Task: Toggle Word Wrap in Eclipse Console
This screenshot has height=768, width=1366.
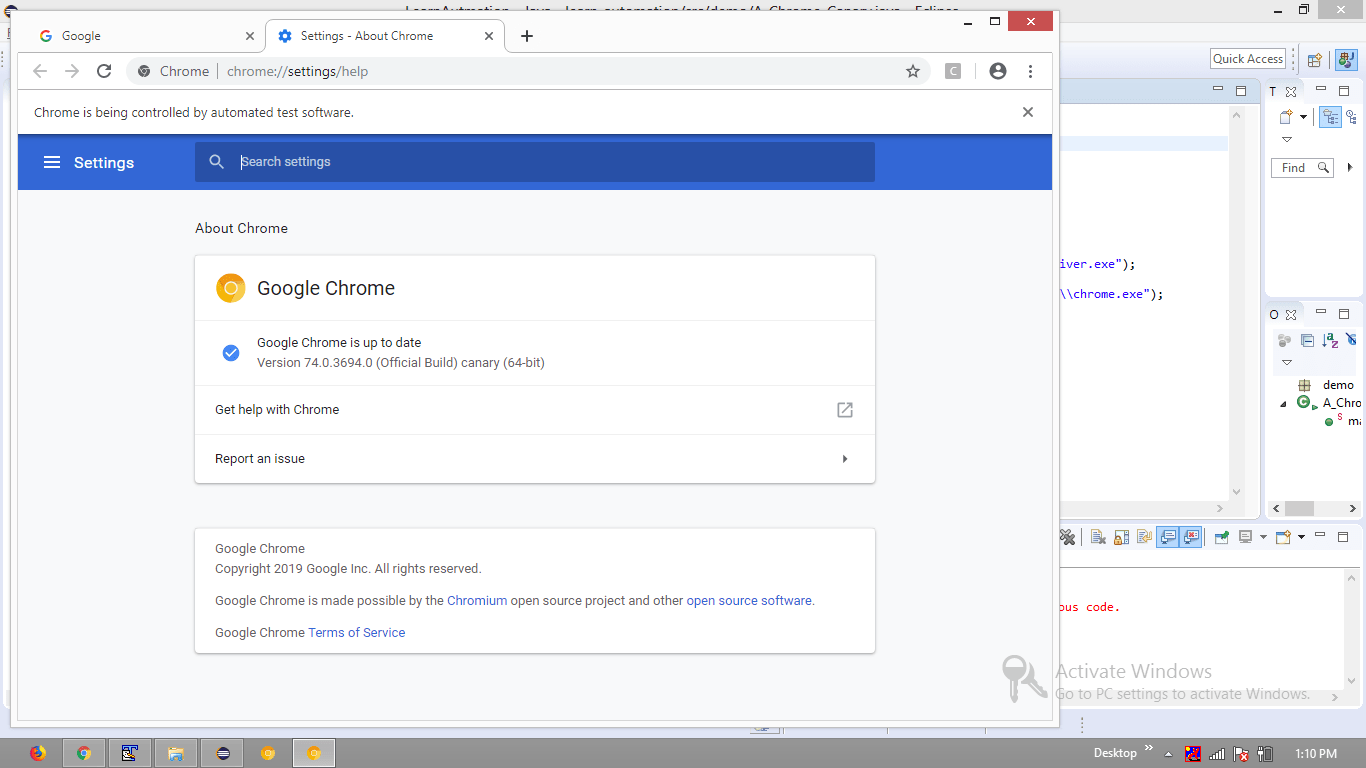Action: (x=1144, y=537)
